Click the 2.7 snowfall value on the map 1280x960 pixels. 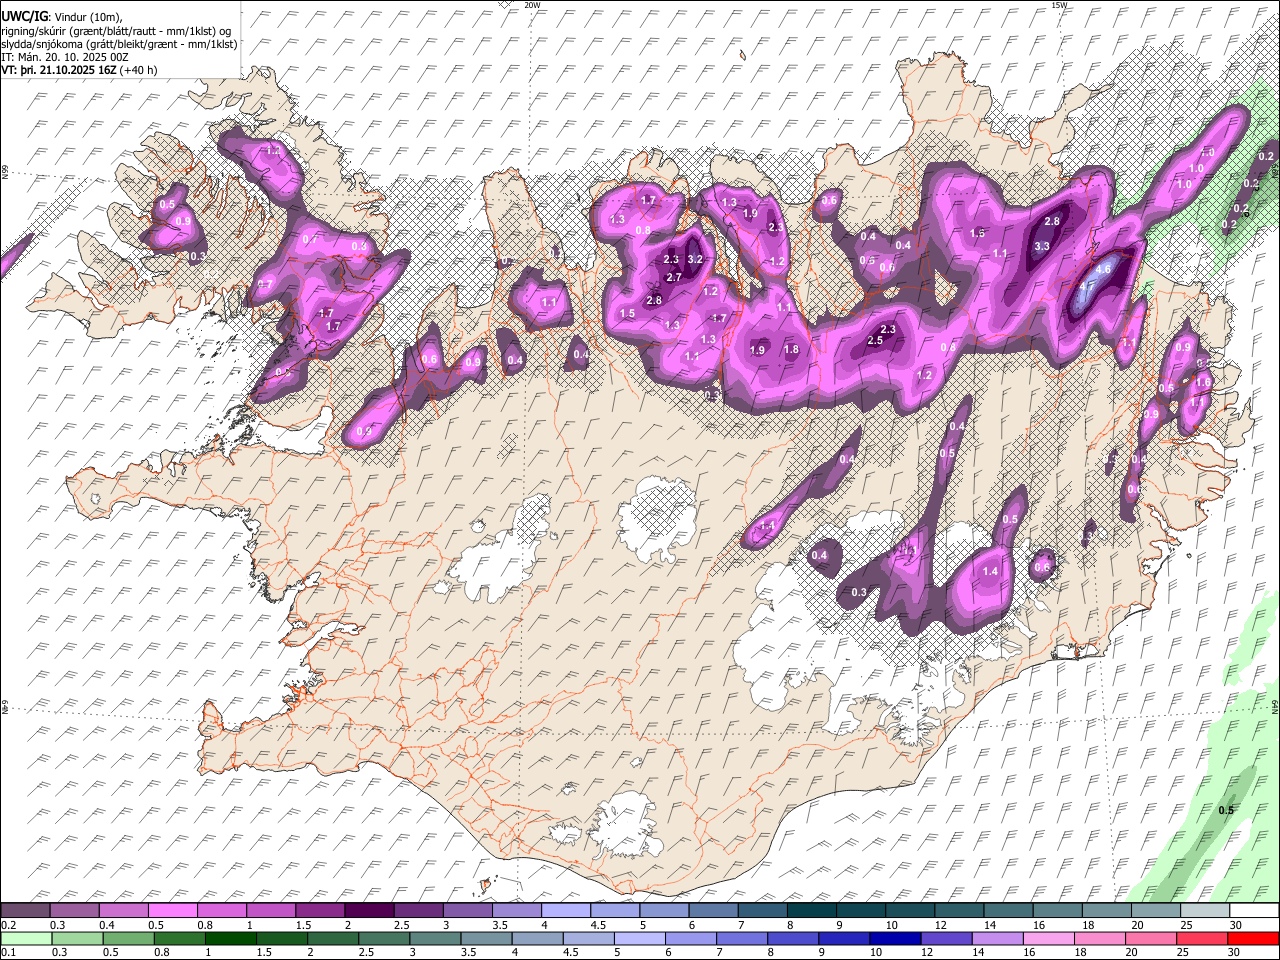(673, 277)
